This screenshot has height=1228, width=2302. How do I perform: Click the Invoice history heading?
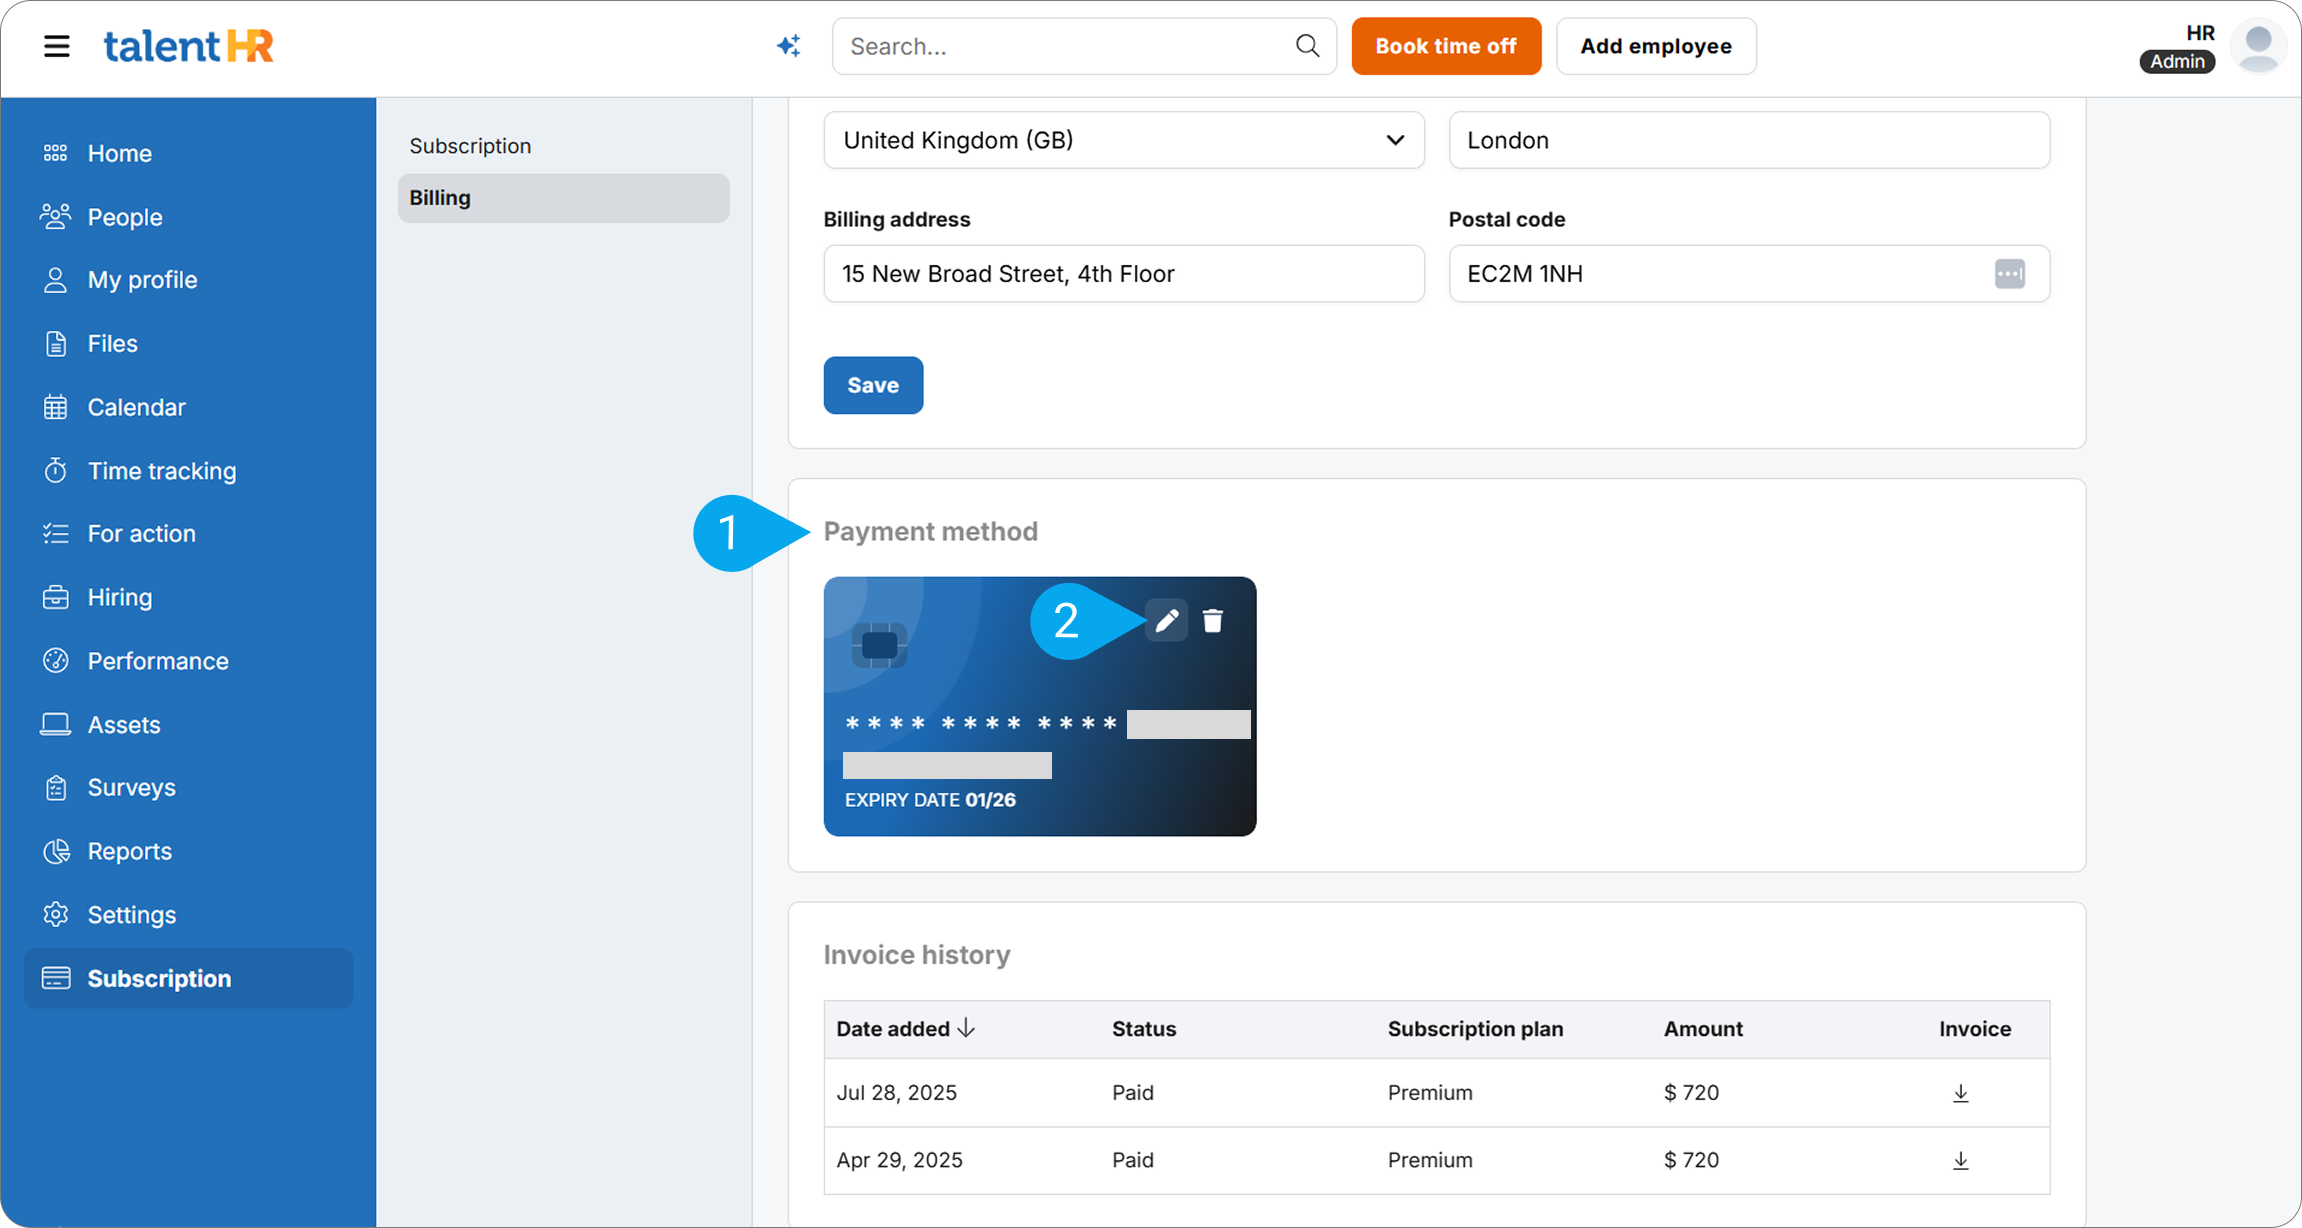(917, 955)
